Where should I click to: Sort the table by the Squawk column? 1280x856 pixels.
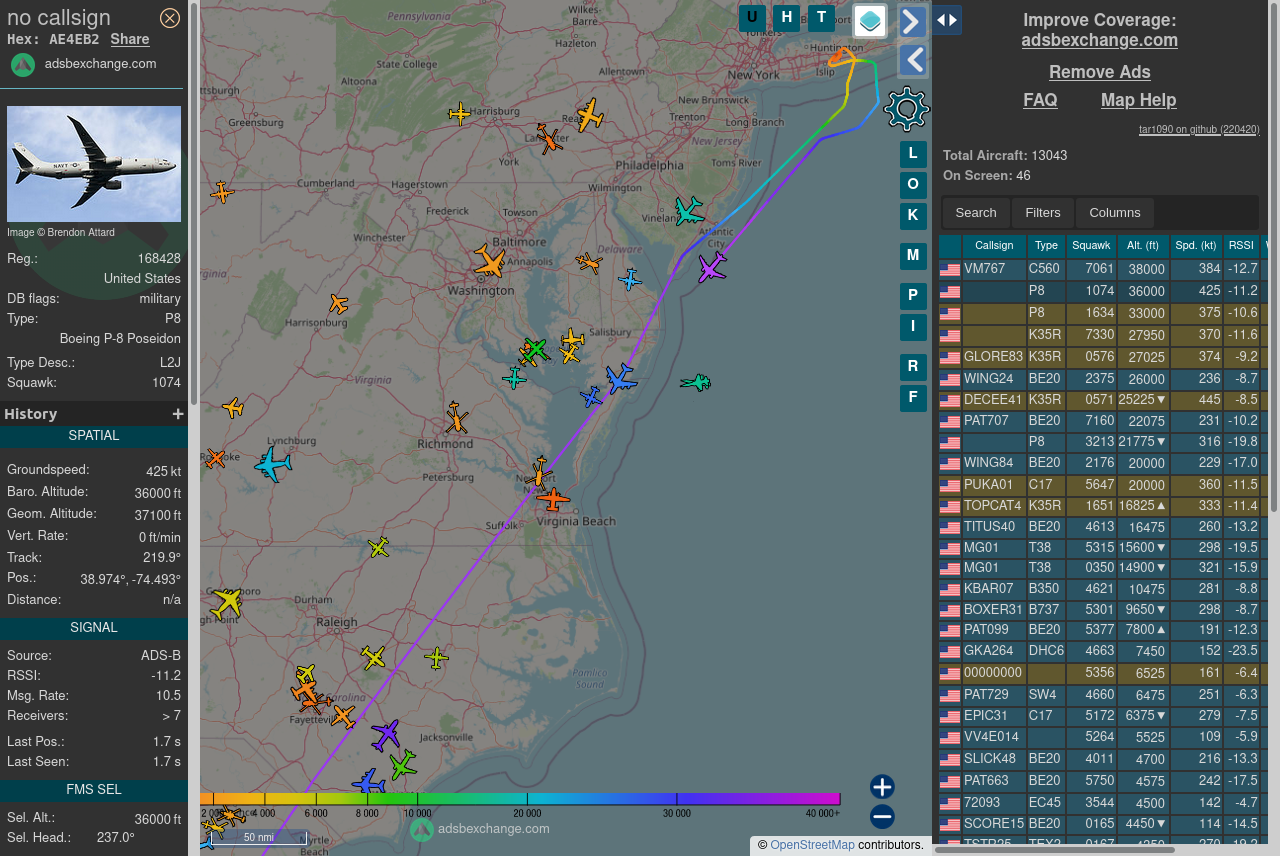pyautogui.click(x=1091, y=245)
